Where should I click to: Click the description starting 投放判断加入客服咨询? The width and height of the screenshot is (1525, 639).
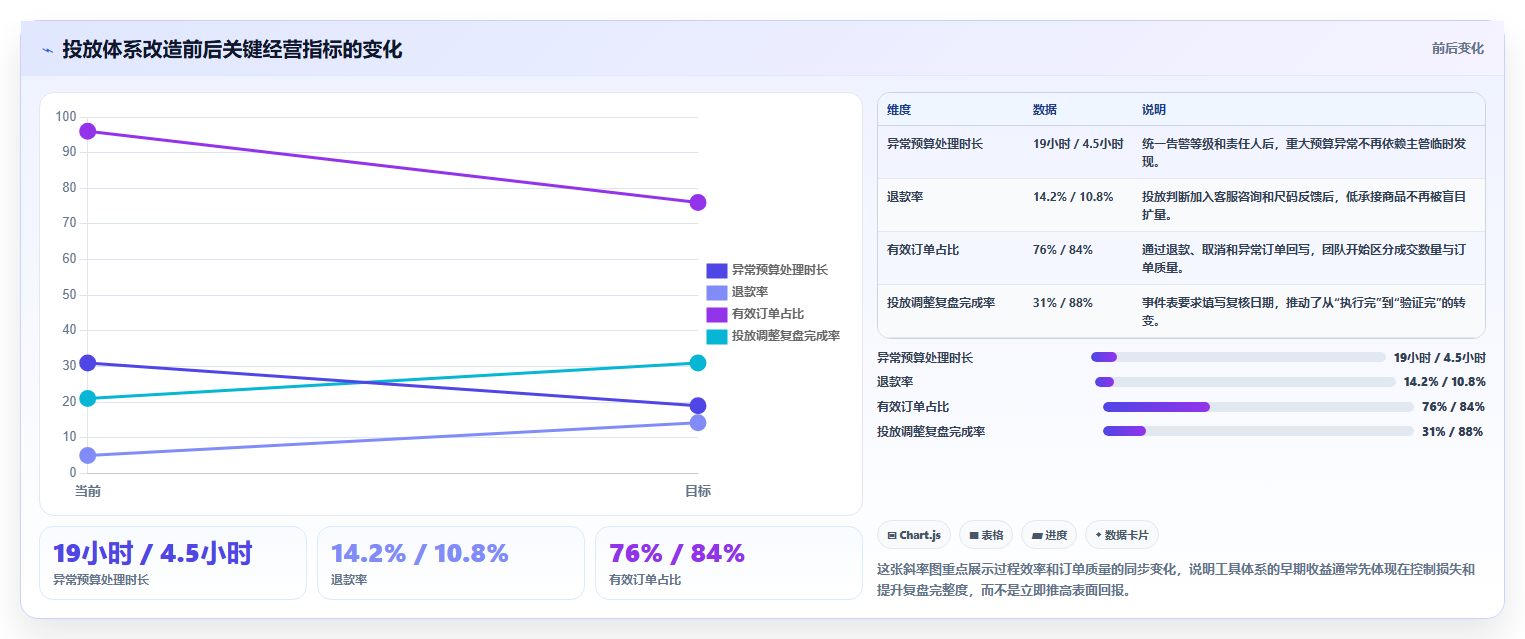click(1304, 206)
